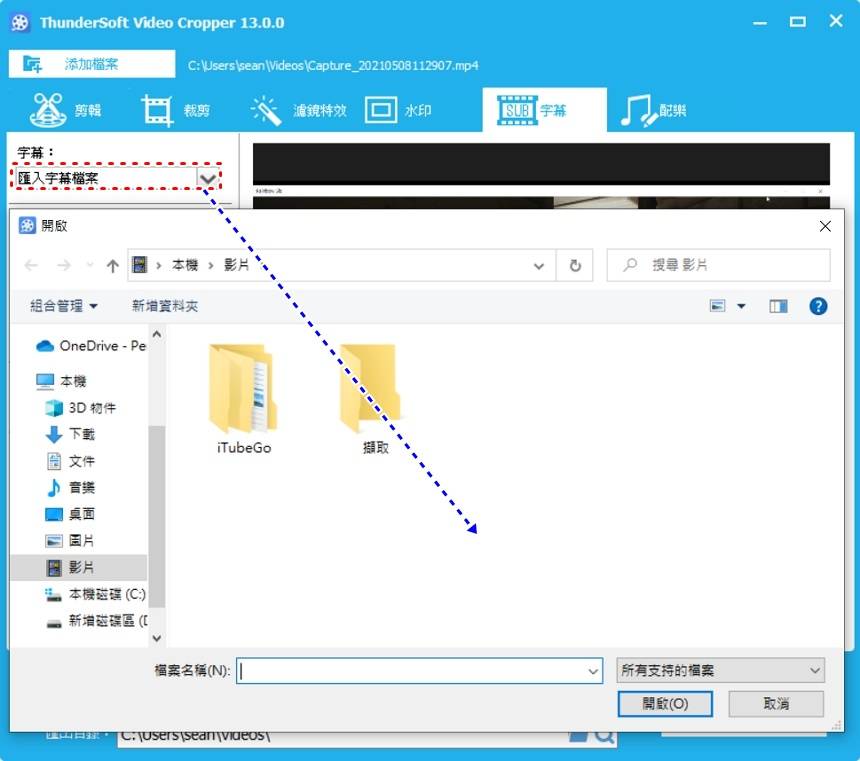The height and width of the screenshot is (761, 860).
Task: Select OneDrive in navigation pane
Action: (90, 346)
